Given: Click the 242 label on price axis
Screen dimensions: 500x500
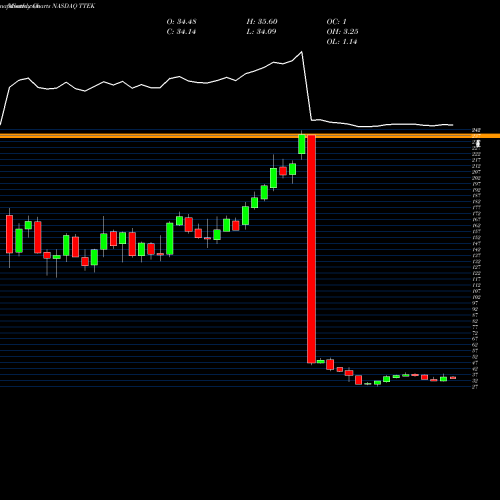Looking at the screenshot, I should point(476,130).
